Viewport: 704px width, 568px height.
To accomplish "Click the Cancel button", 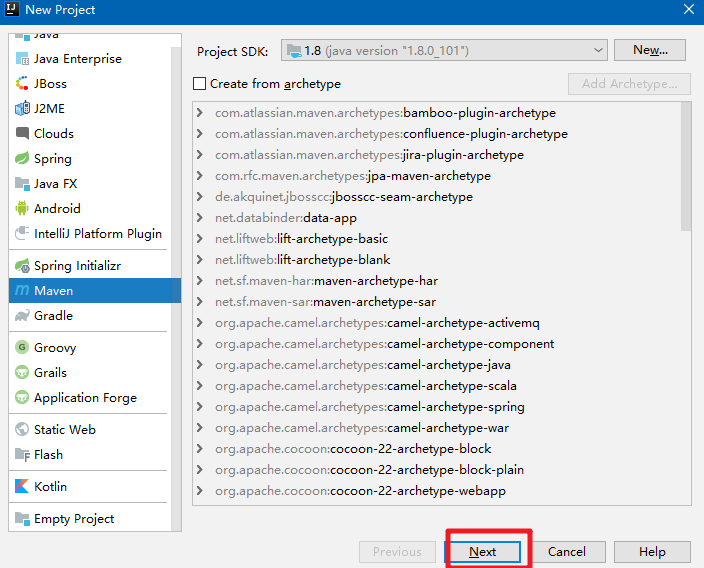I will tap(567, 552).
